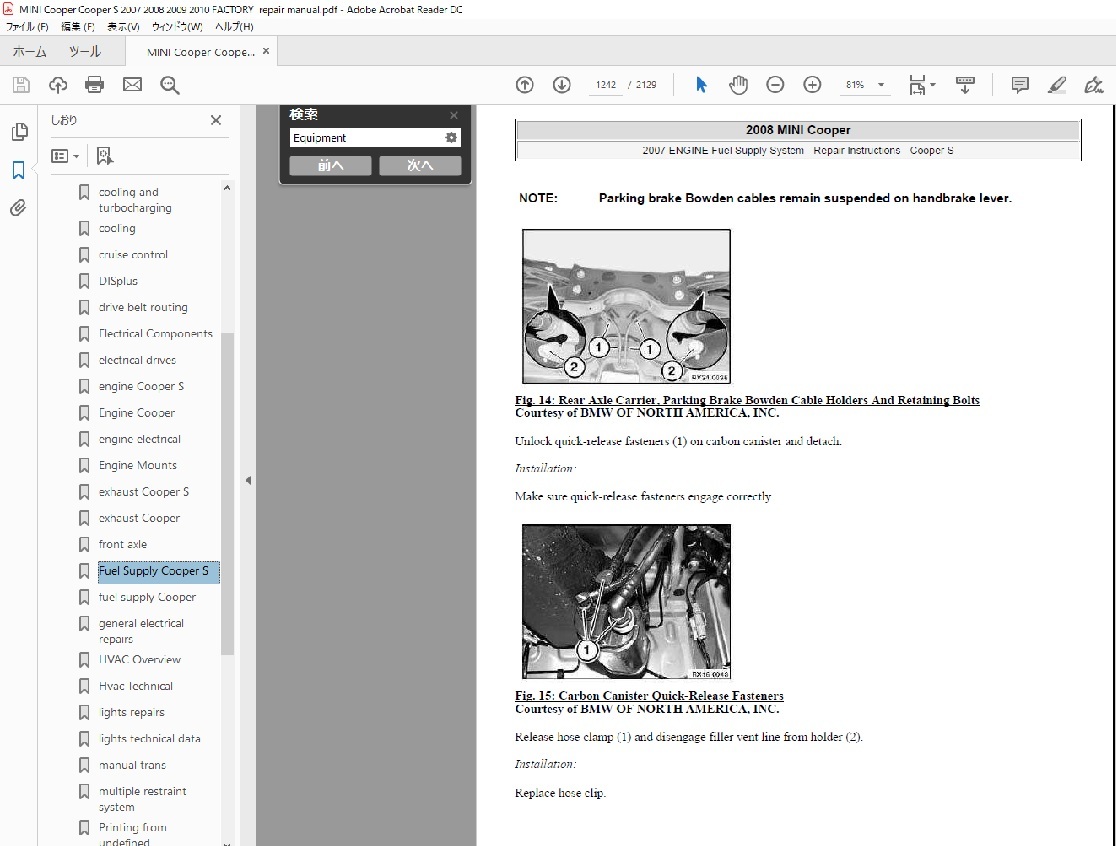Toggle the attachments paperclip panel

point(18,208)
